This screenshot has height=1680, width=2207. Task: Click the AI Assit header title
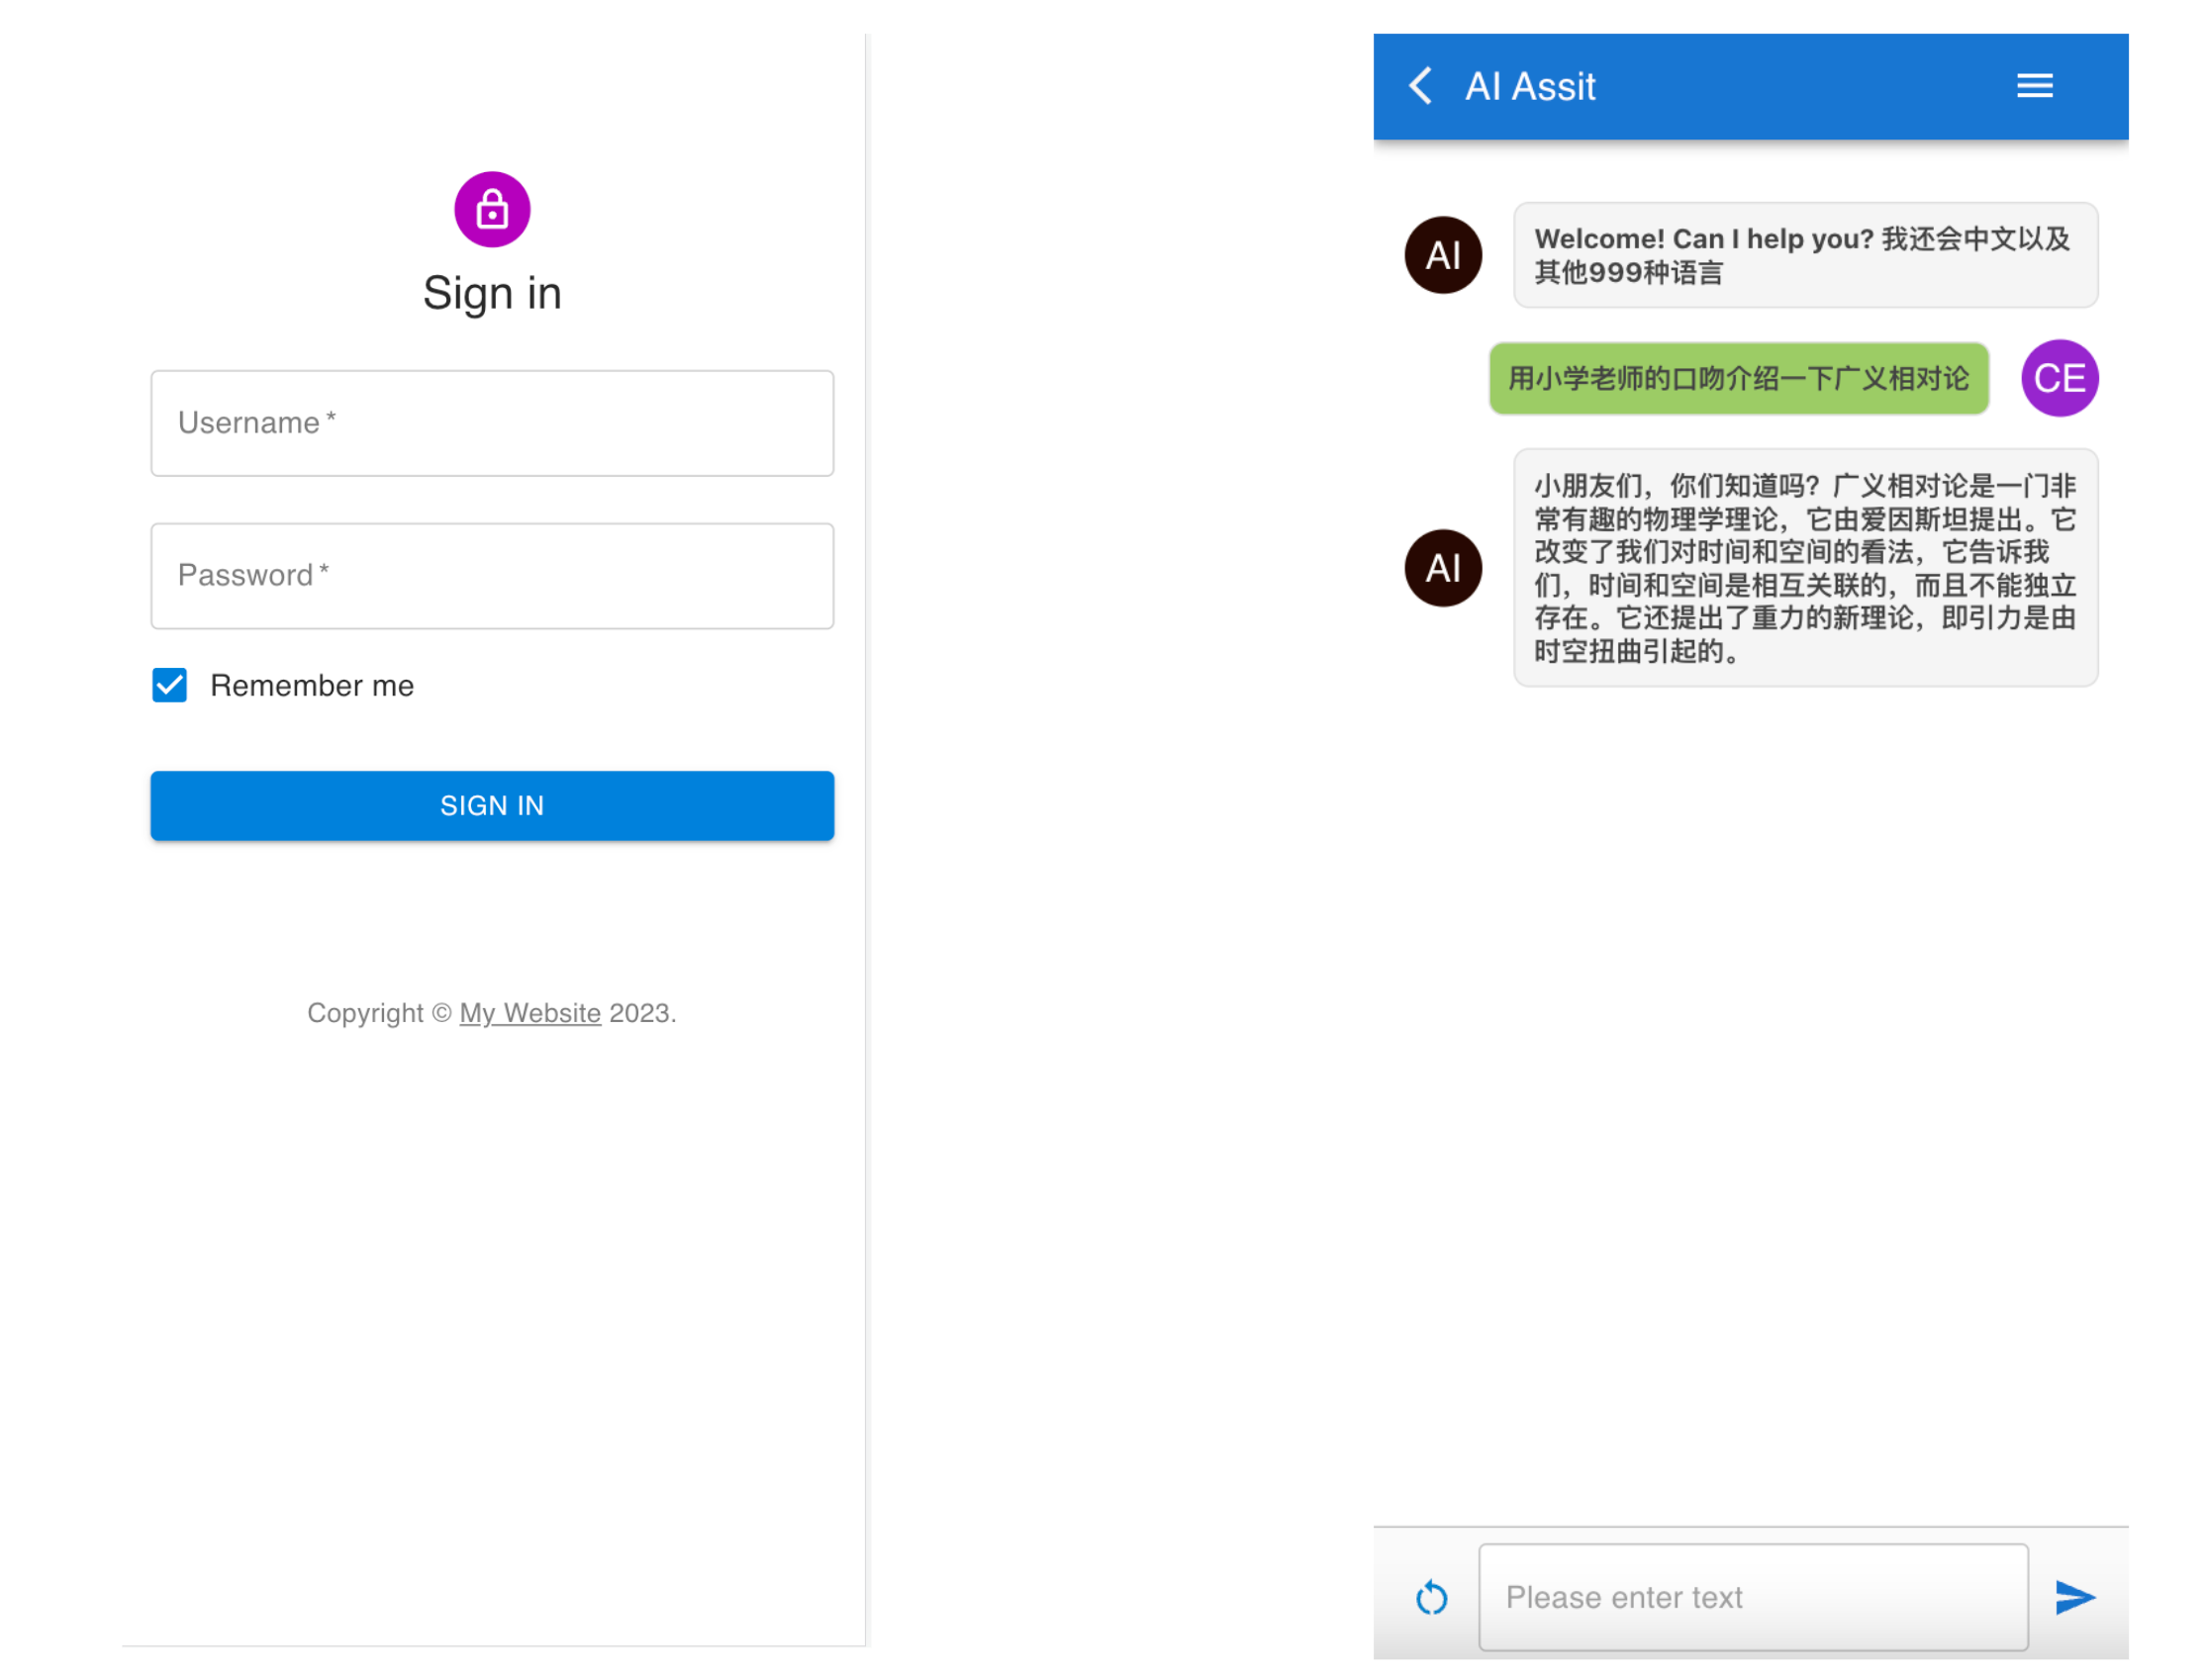tap(1529, 86)
